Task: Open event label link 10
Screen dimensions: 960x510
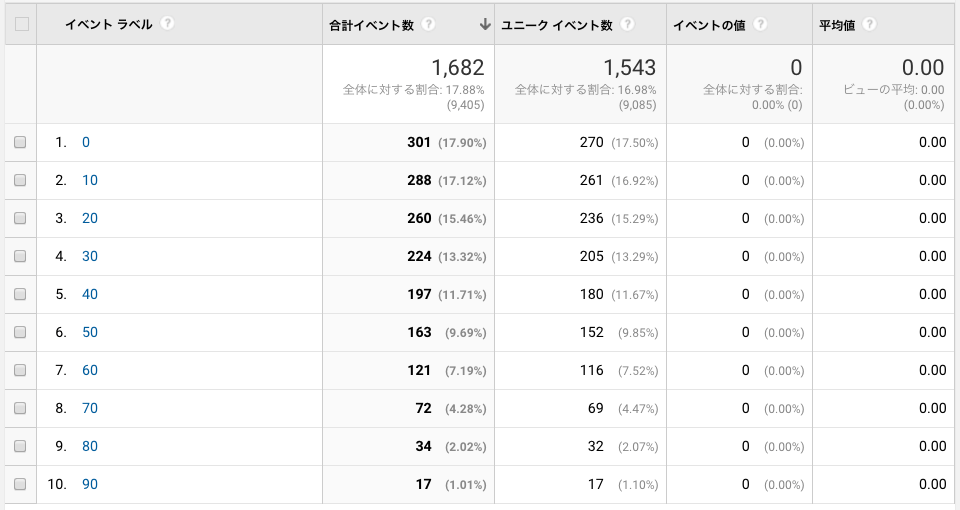Action: click(89, 180)
